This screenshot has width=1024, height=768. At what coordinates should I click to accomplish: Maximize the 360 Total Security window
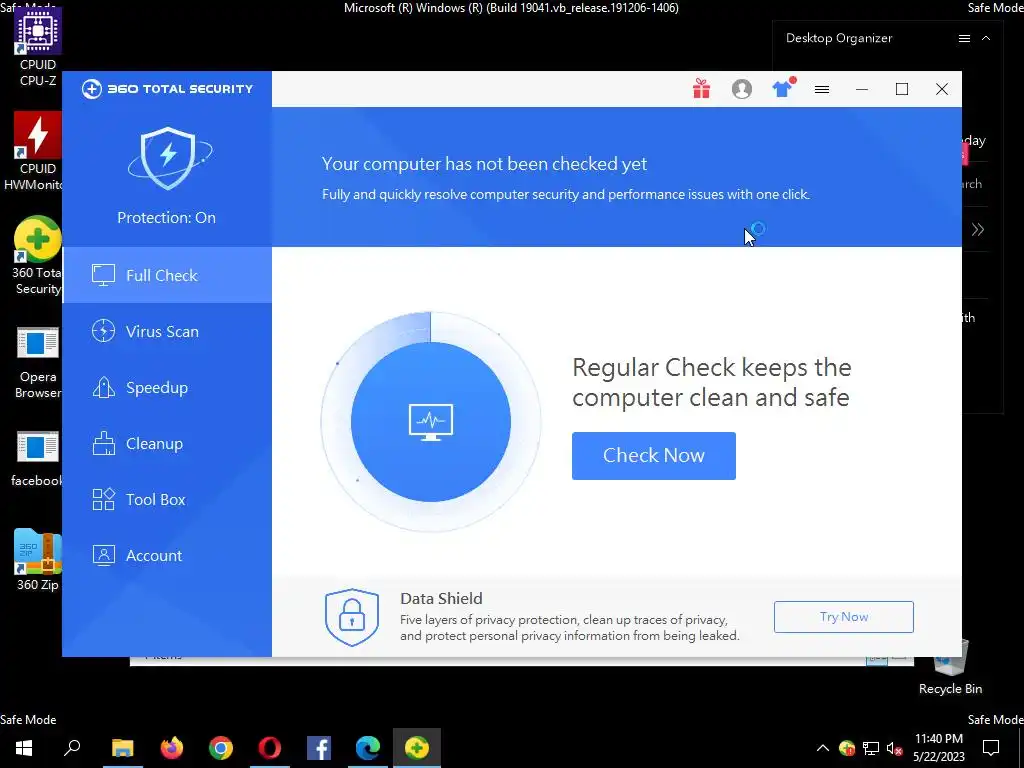coord(902,89)
